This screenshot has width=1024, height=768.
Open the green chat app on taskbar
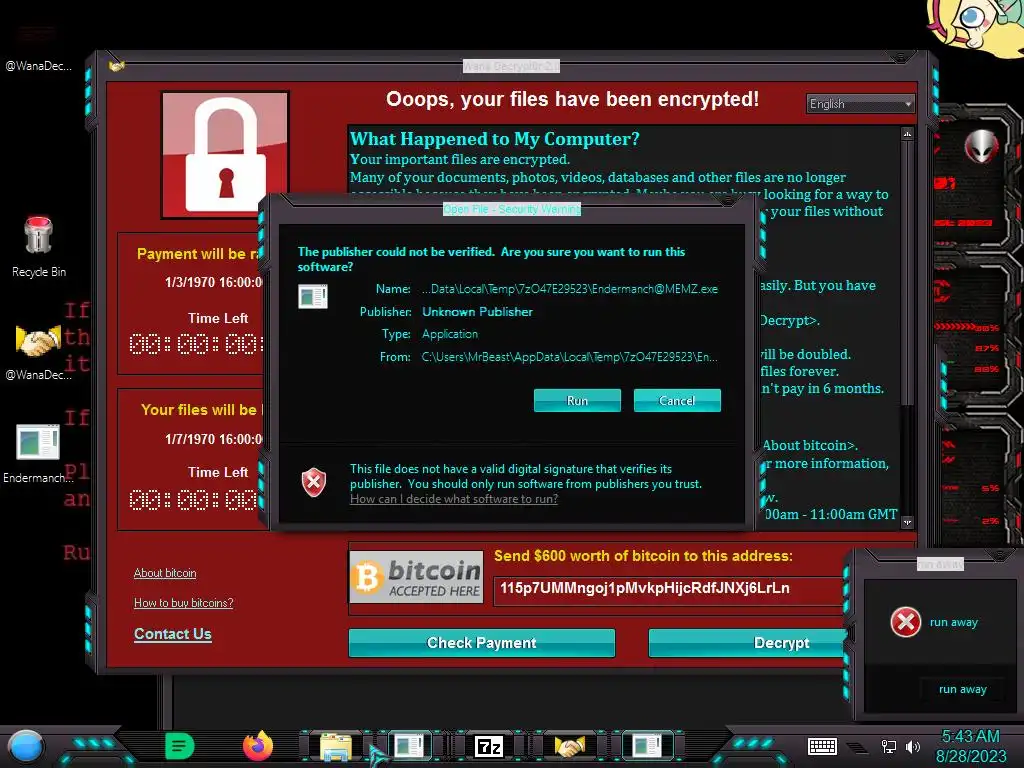pyautogui.click(x=179, y=746)
